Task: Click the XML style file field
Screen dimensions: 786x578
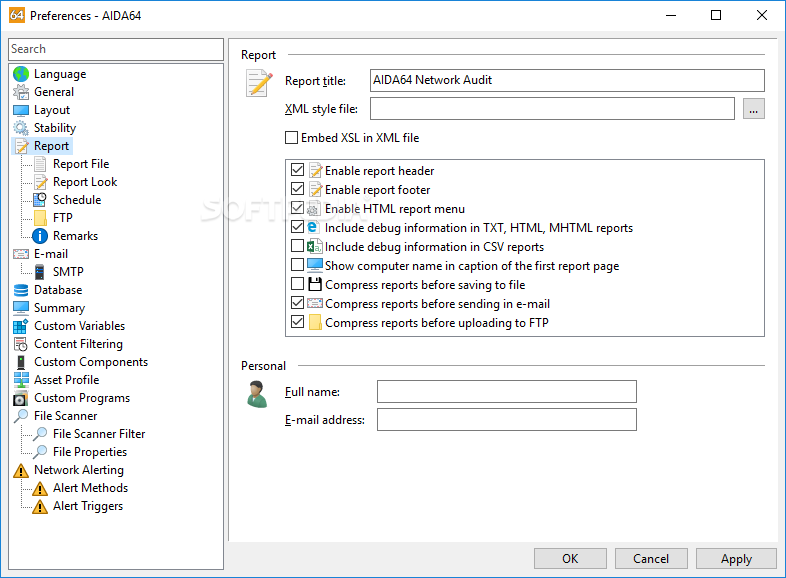Action: (552, 108)
